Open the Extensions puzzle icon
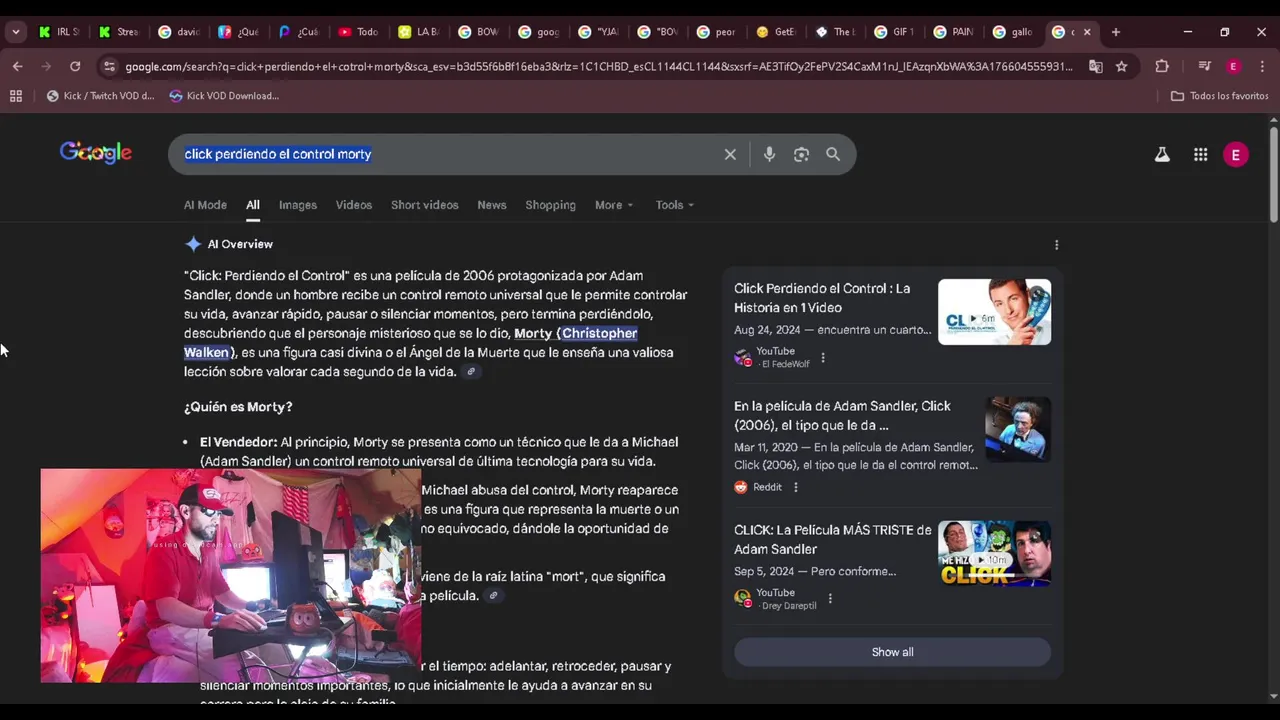Viewport: 1280px width, 720px height. 1161,67
